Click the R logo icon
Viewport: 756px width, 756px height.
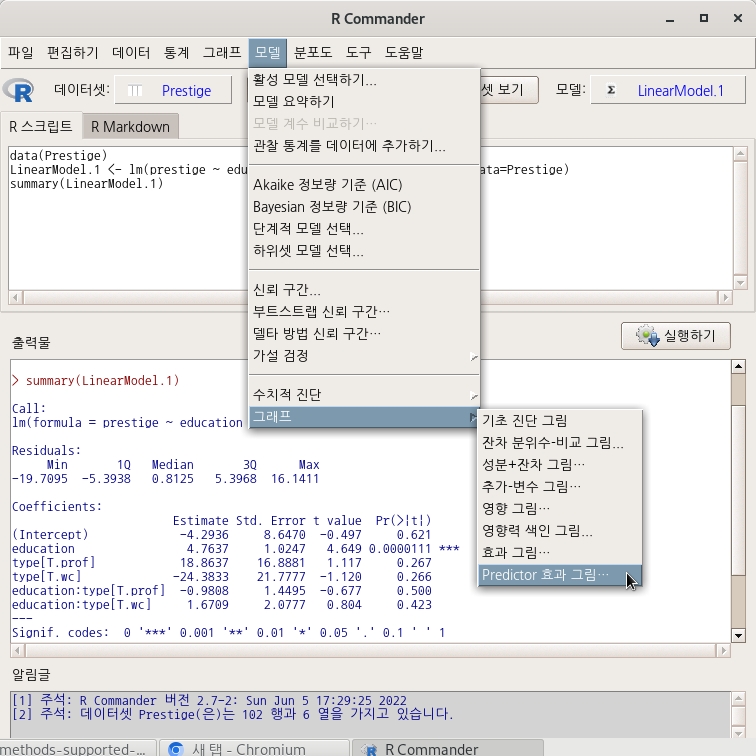[x=18, y=90]
